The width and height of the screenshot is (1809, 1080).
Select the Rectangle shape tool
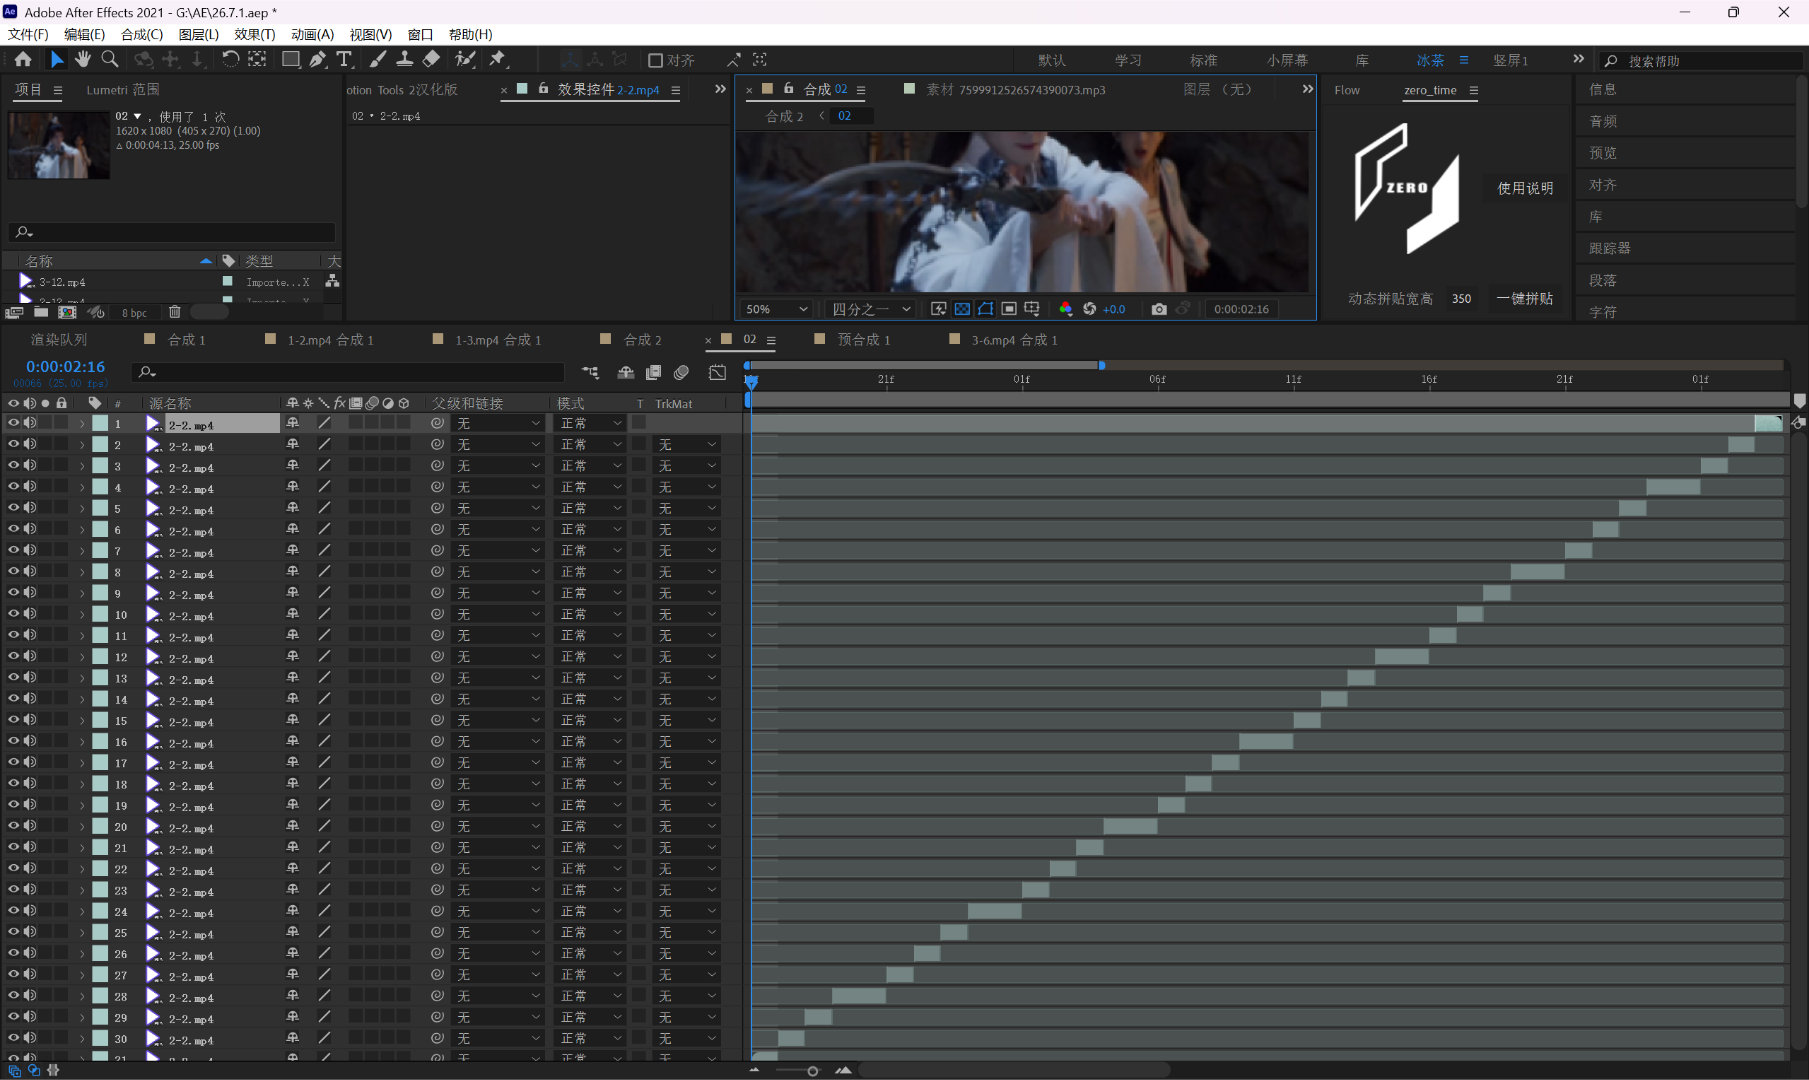[x=291, y=60]
